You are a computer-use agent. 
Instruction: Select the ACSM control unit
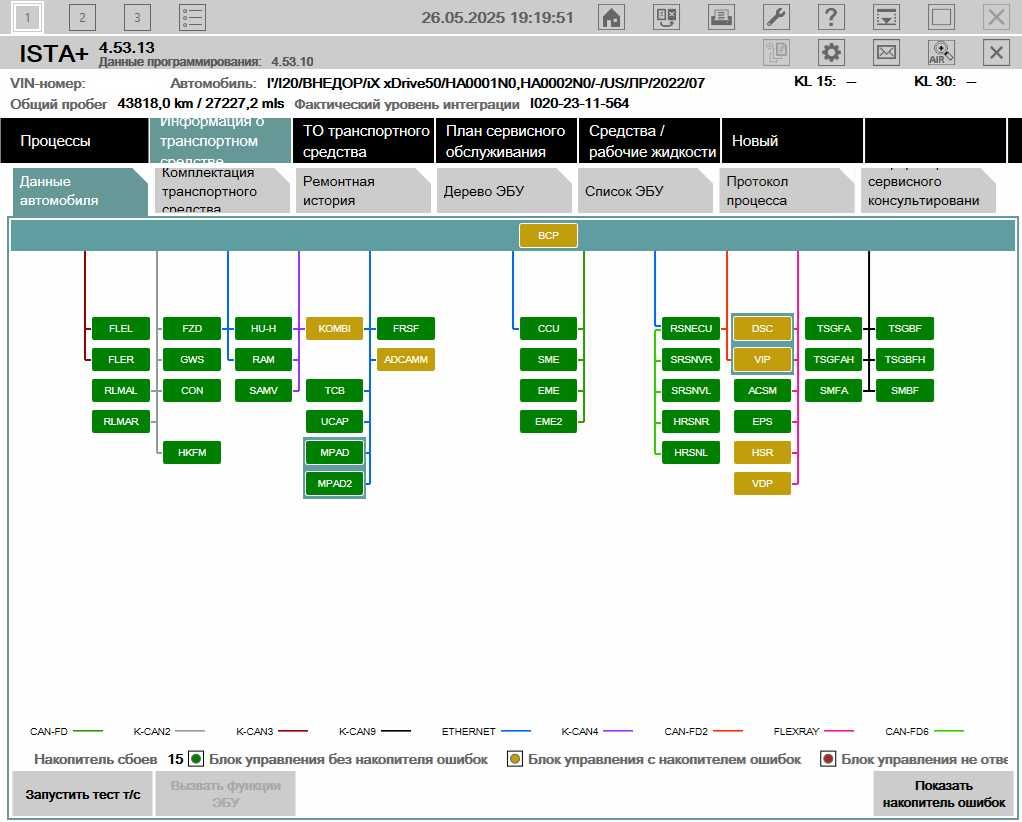762,390
